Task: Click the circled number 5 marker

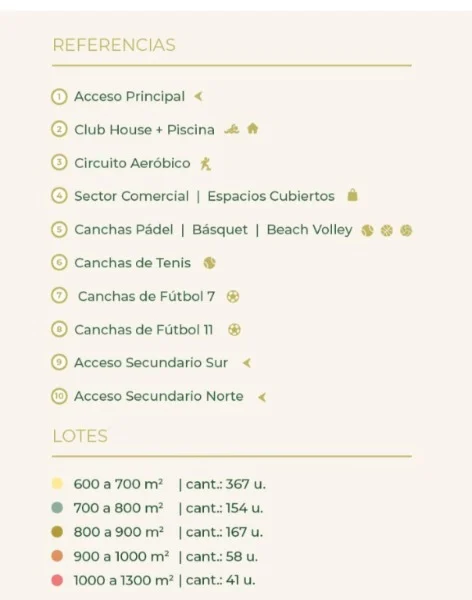Action: click(59, 230)
